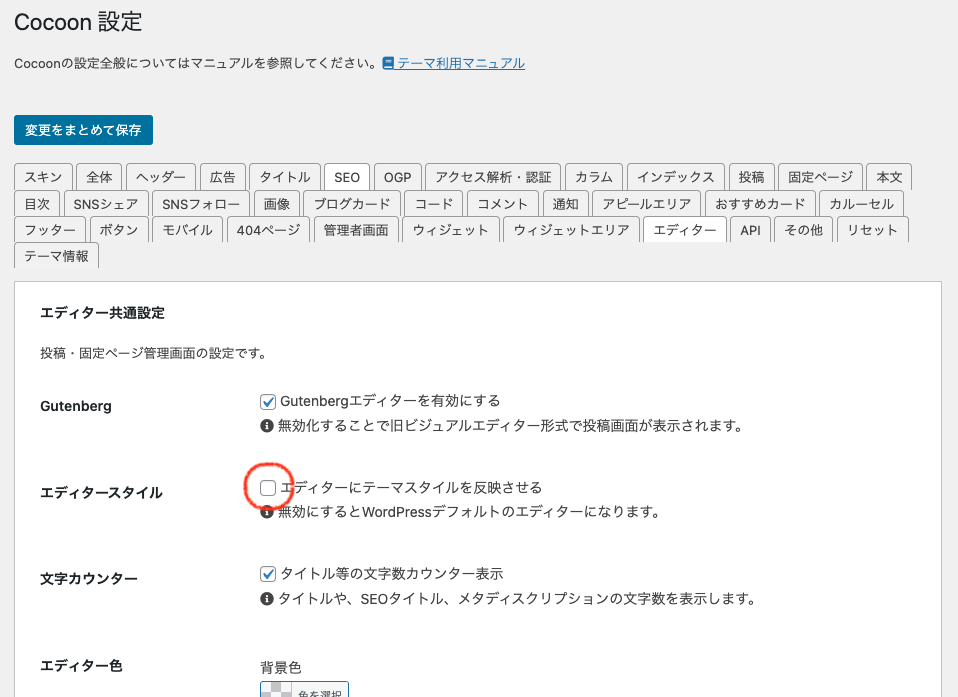Click the info icon under the Gutenberg checkbox

267,425
